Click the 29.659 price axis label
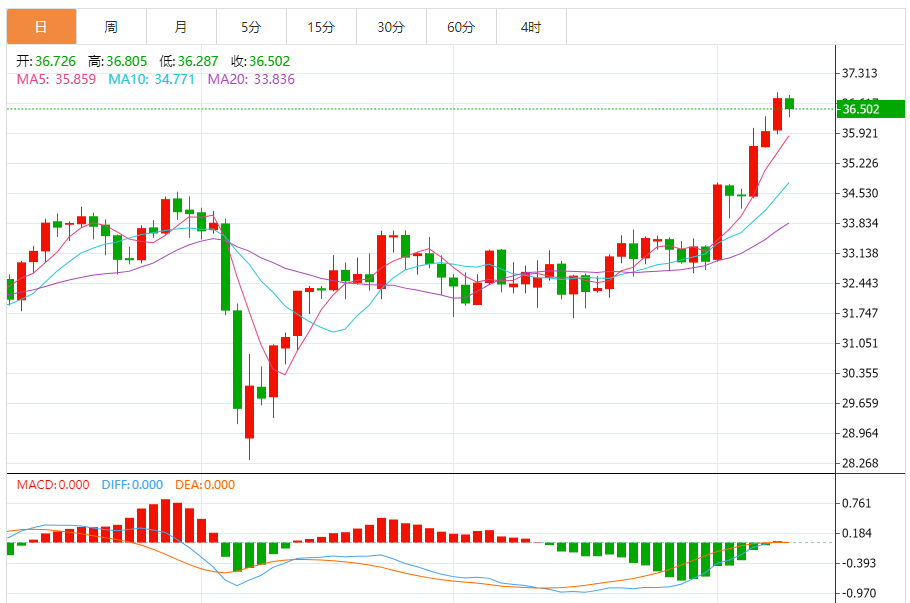This screenshot has width=910, height=603. pyautogui.click(x=860, y=403)
